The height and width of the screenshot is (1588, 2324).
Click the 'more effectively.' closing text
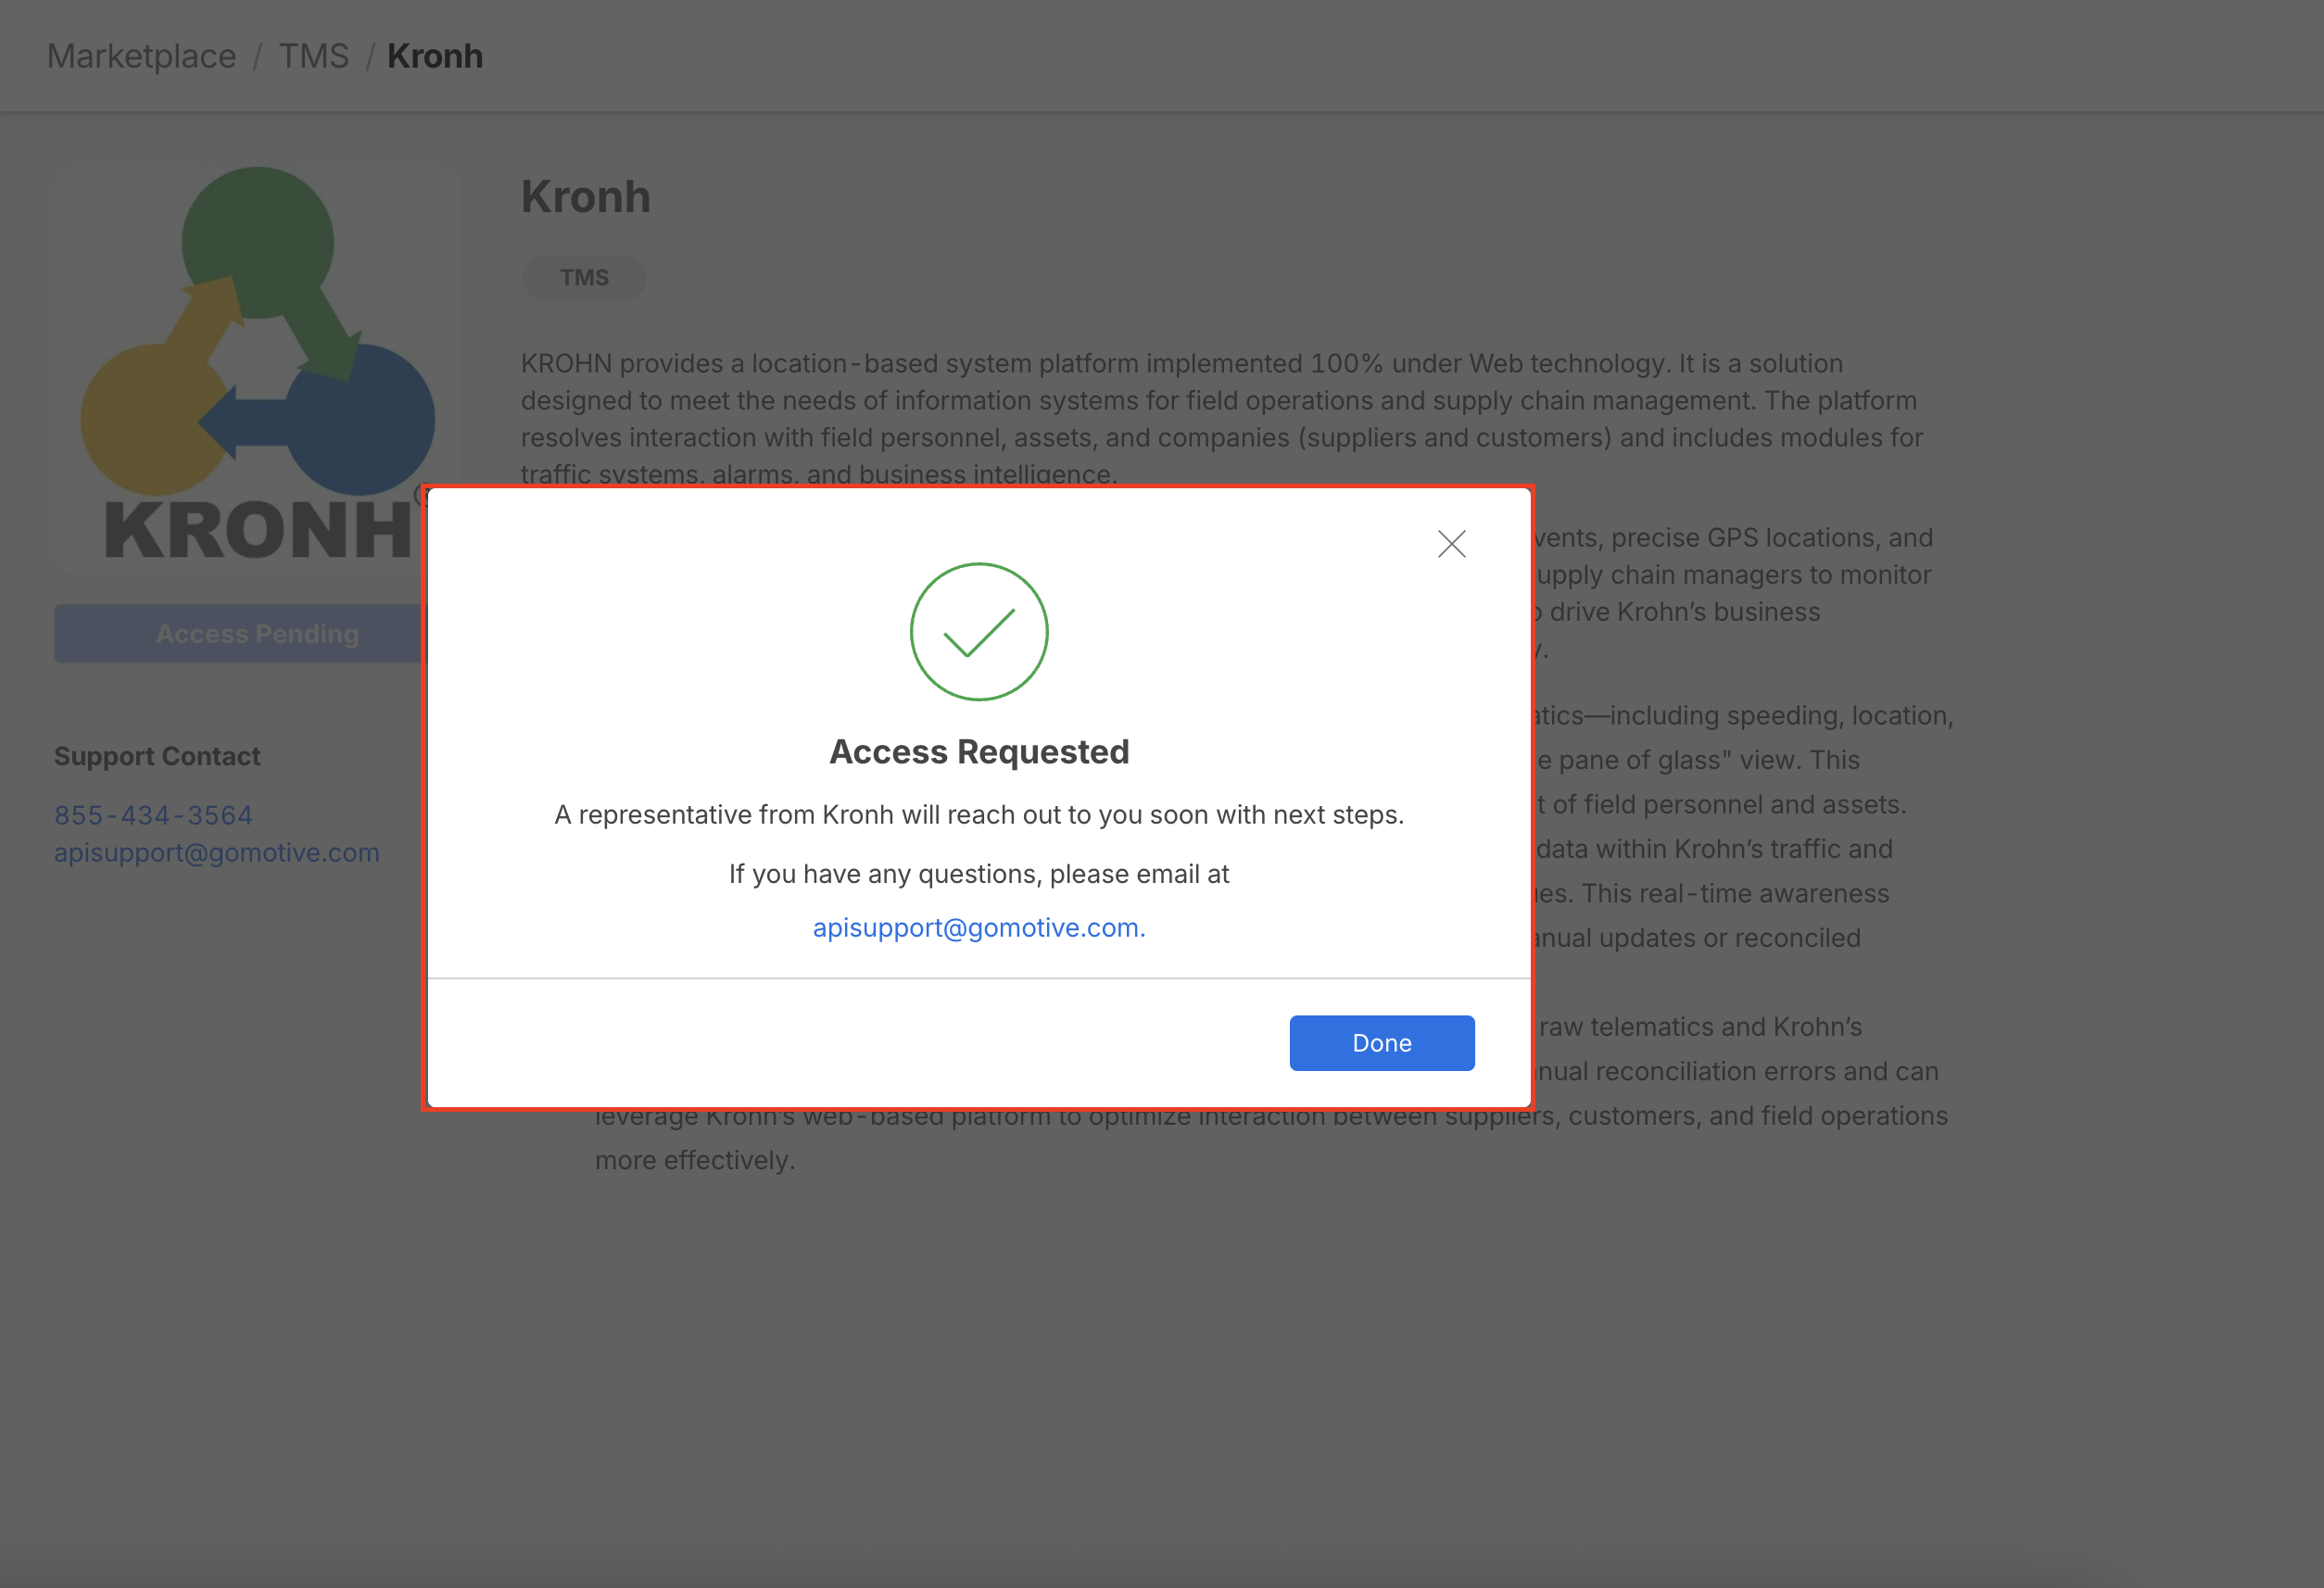pyautogui.click(x=694, y=1160)
